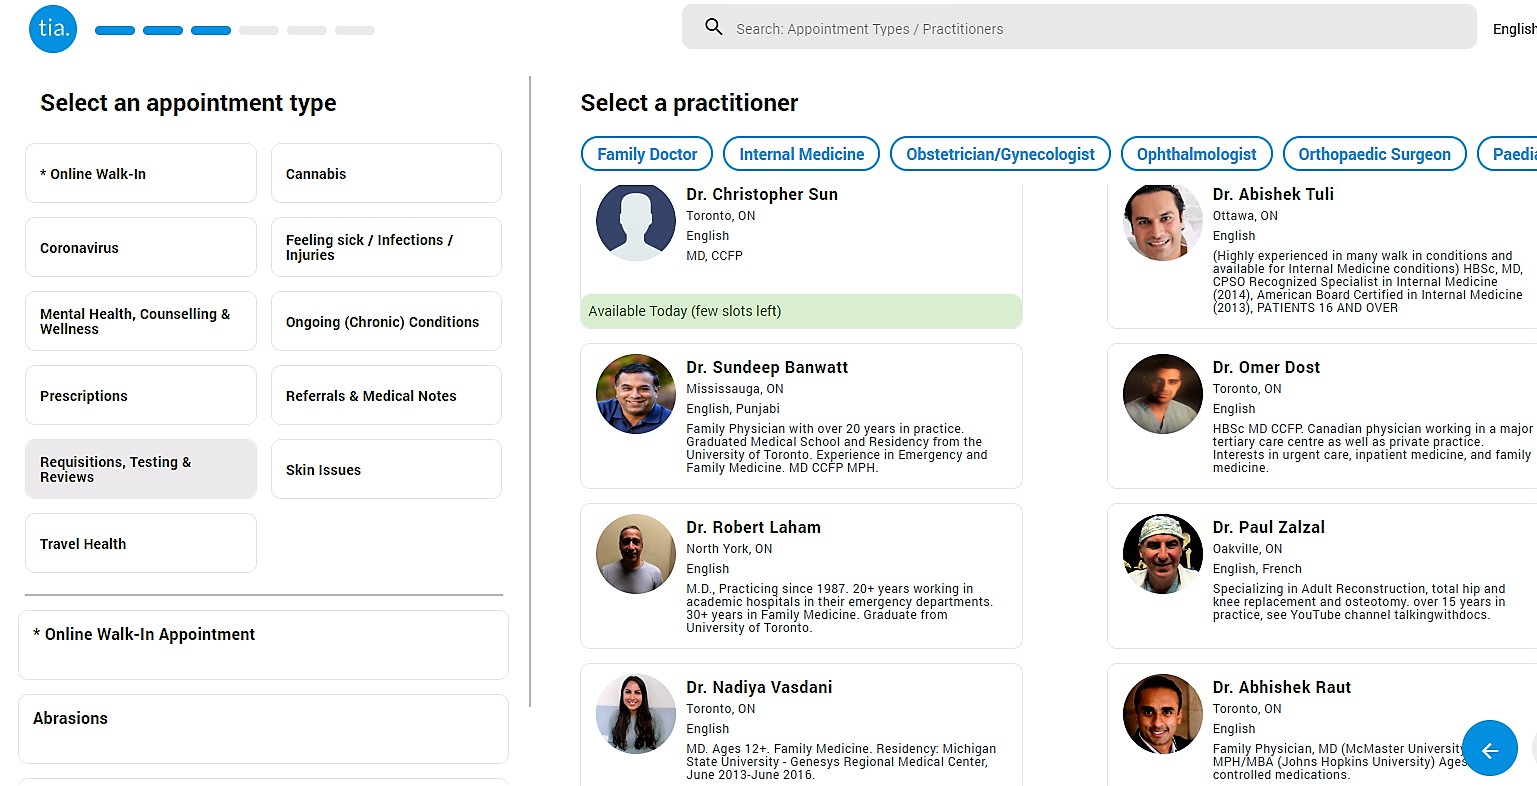Filter practitioners by Ophthalmologist

pyautogui.click(x=1196, y=154)
